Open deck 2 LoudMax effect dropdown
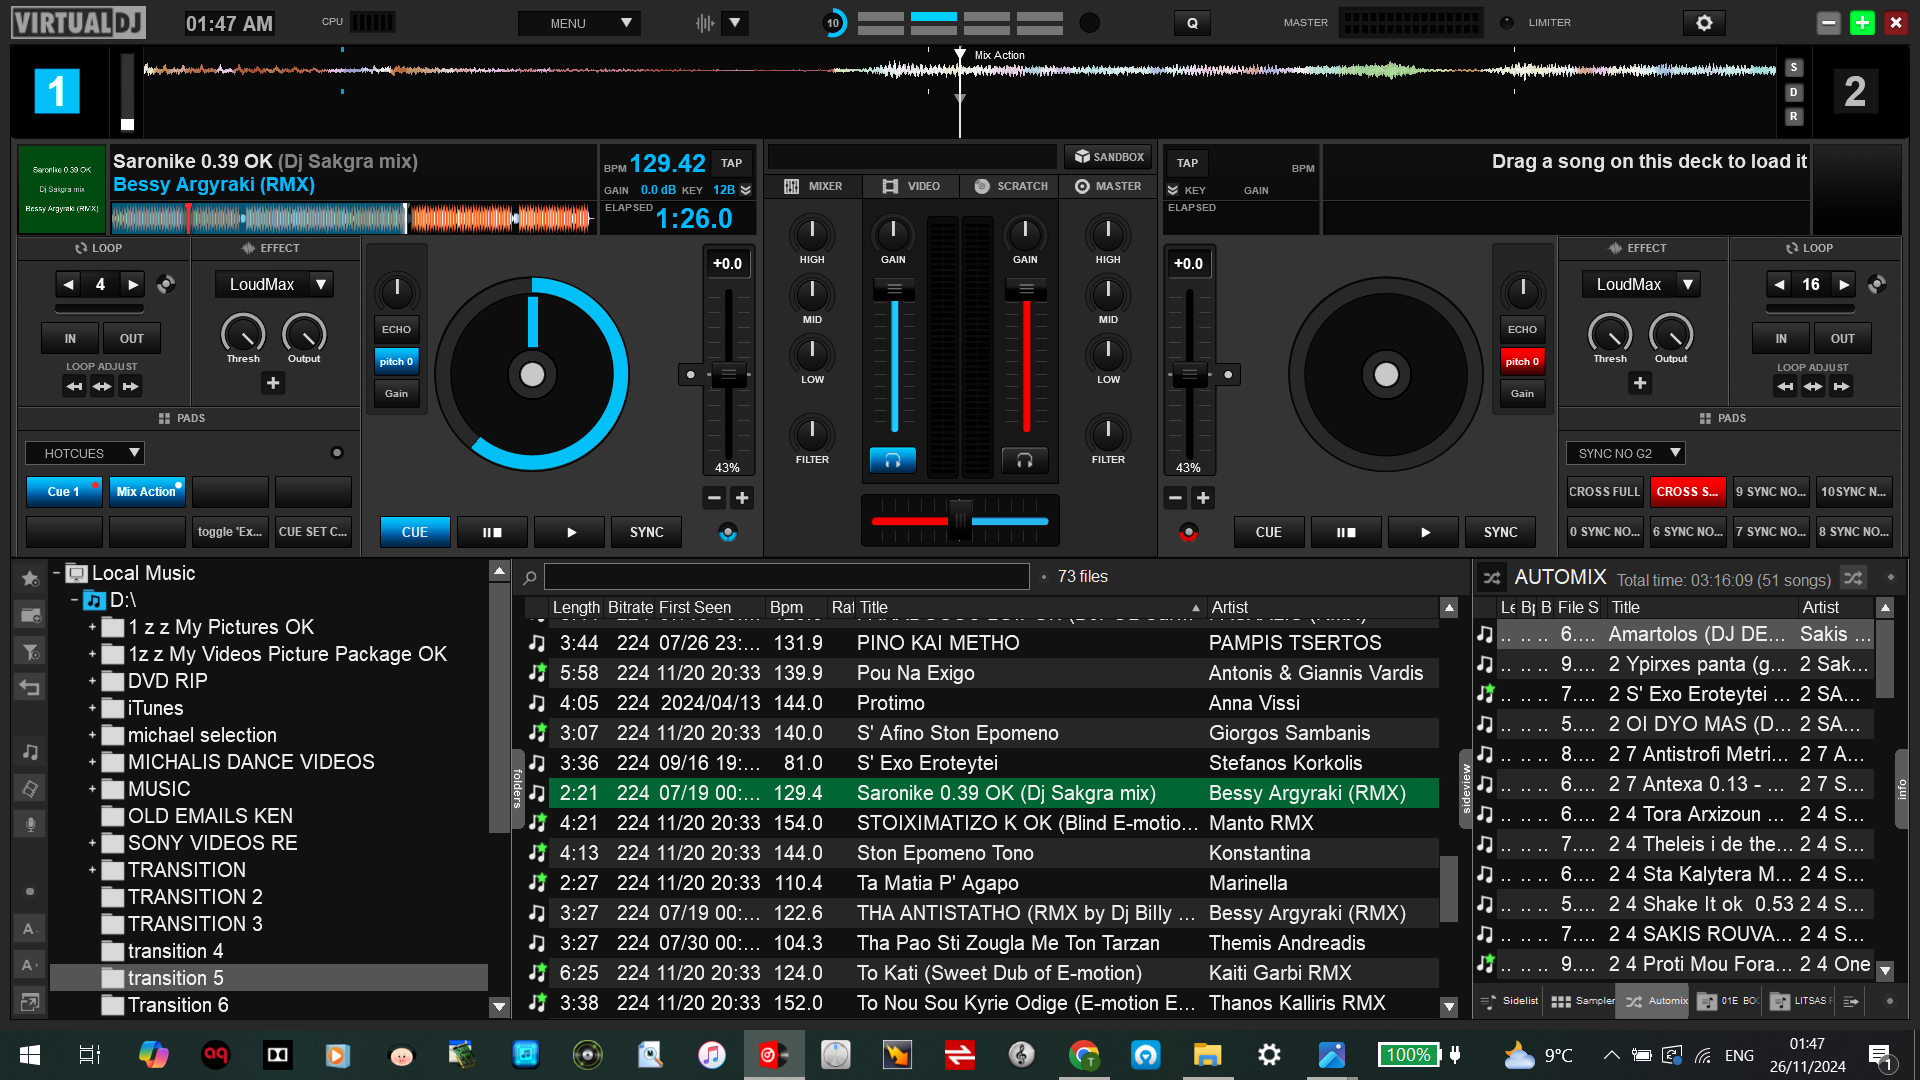This screenshot has height=1080, width=1920. [1641, 284]
